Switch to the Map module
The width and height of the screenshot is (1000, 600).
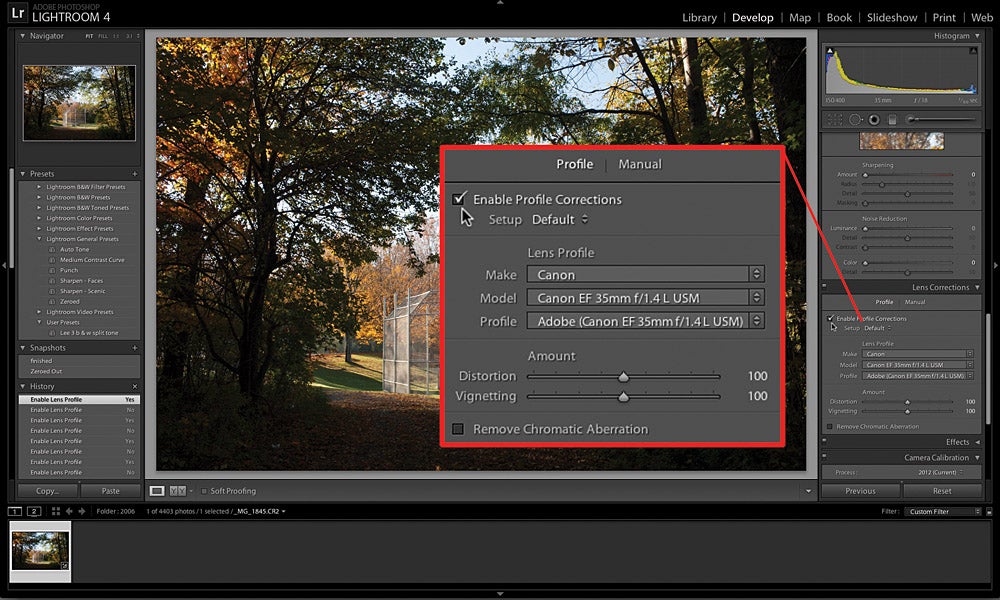pyautogui.click(x=800, y=18)
